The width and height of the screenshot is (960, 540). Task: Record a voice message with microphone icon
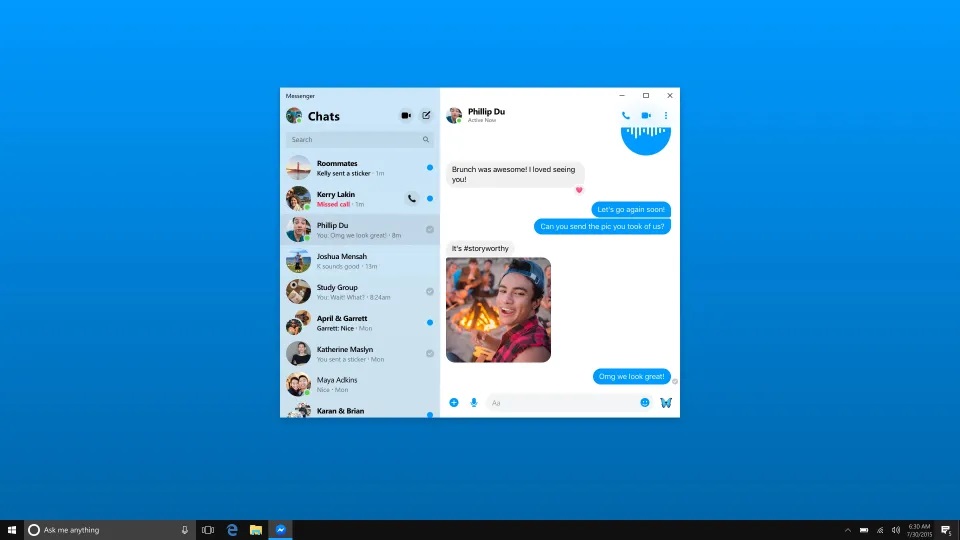click(x=474, y=402)
